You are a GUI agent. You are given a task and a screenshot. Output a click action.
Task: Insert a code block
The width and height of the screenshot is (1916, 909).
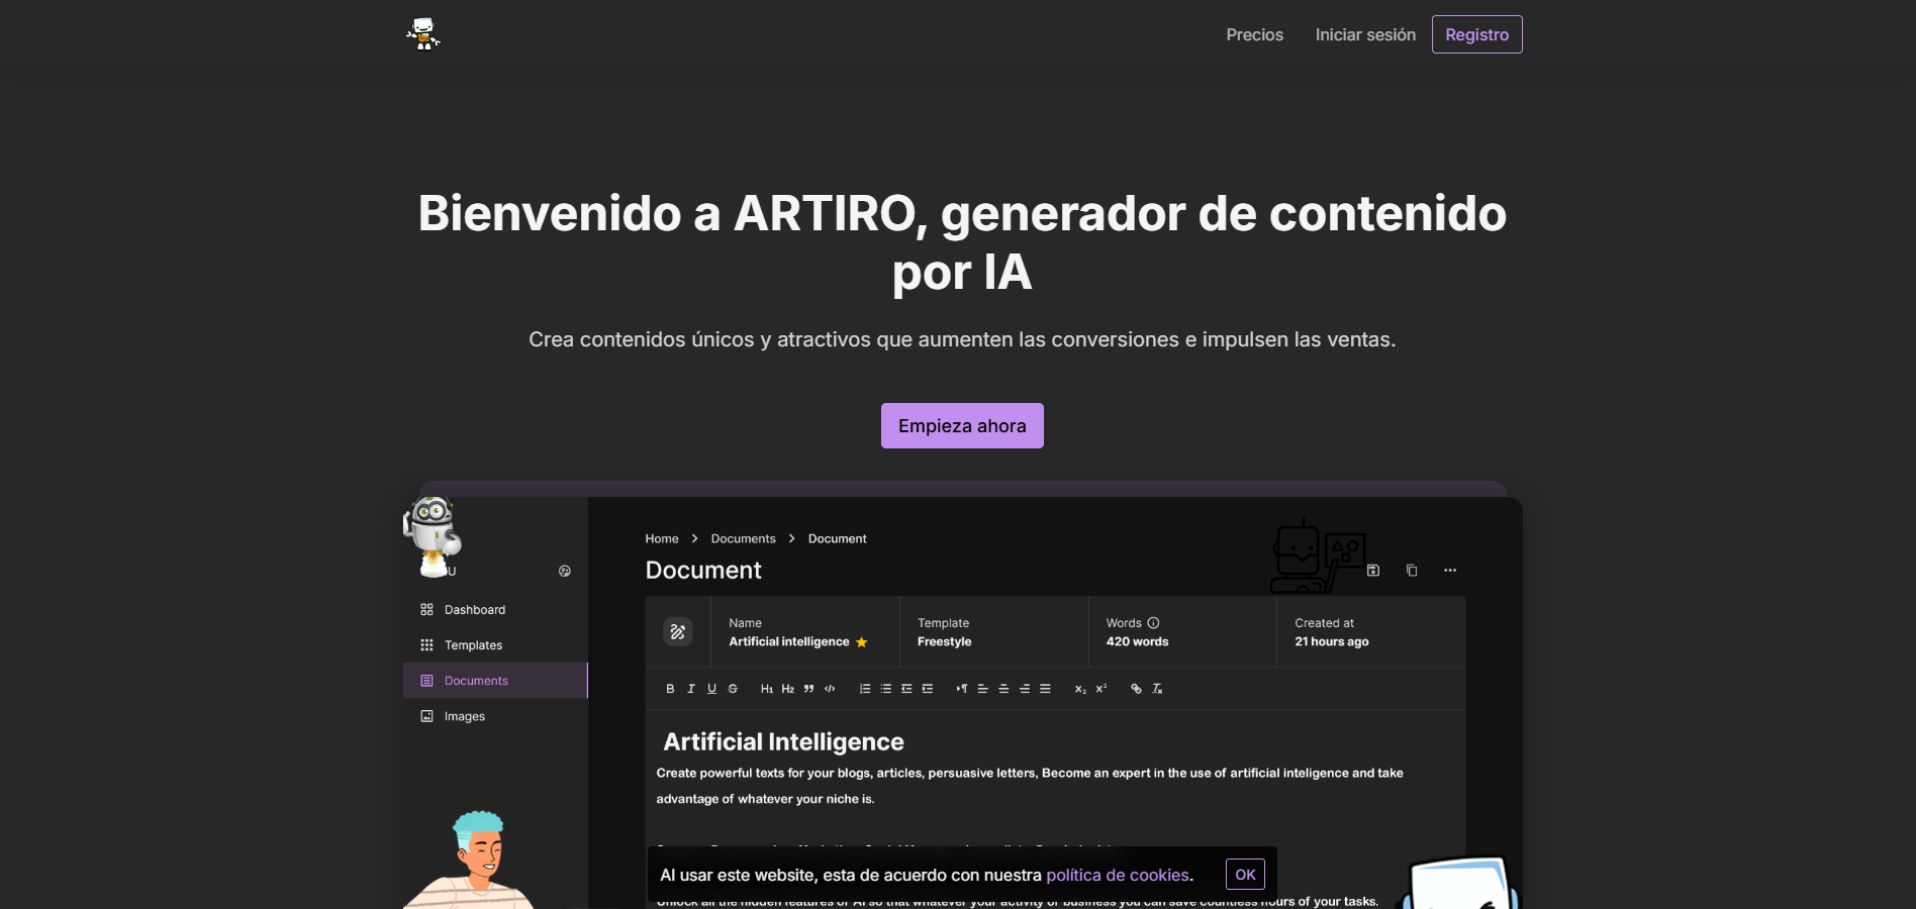[830, 689]
